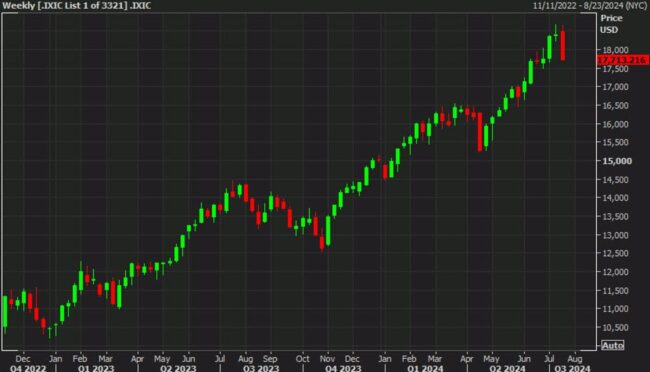Click the latest large red candlestick
The image size is (650, 372).
point(563,45)
